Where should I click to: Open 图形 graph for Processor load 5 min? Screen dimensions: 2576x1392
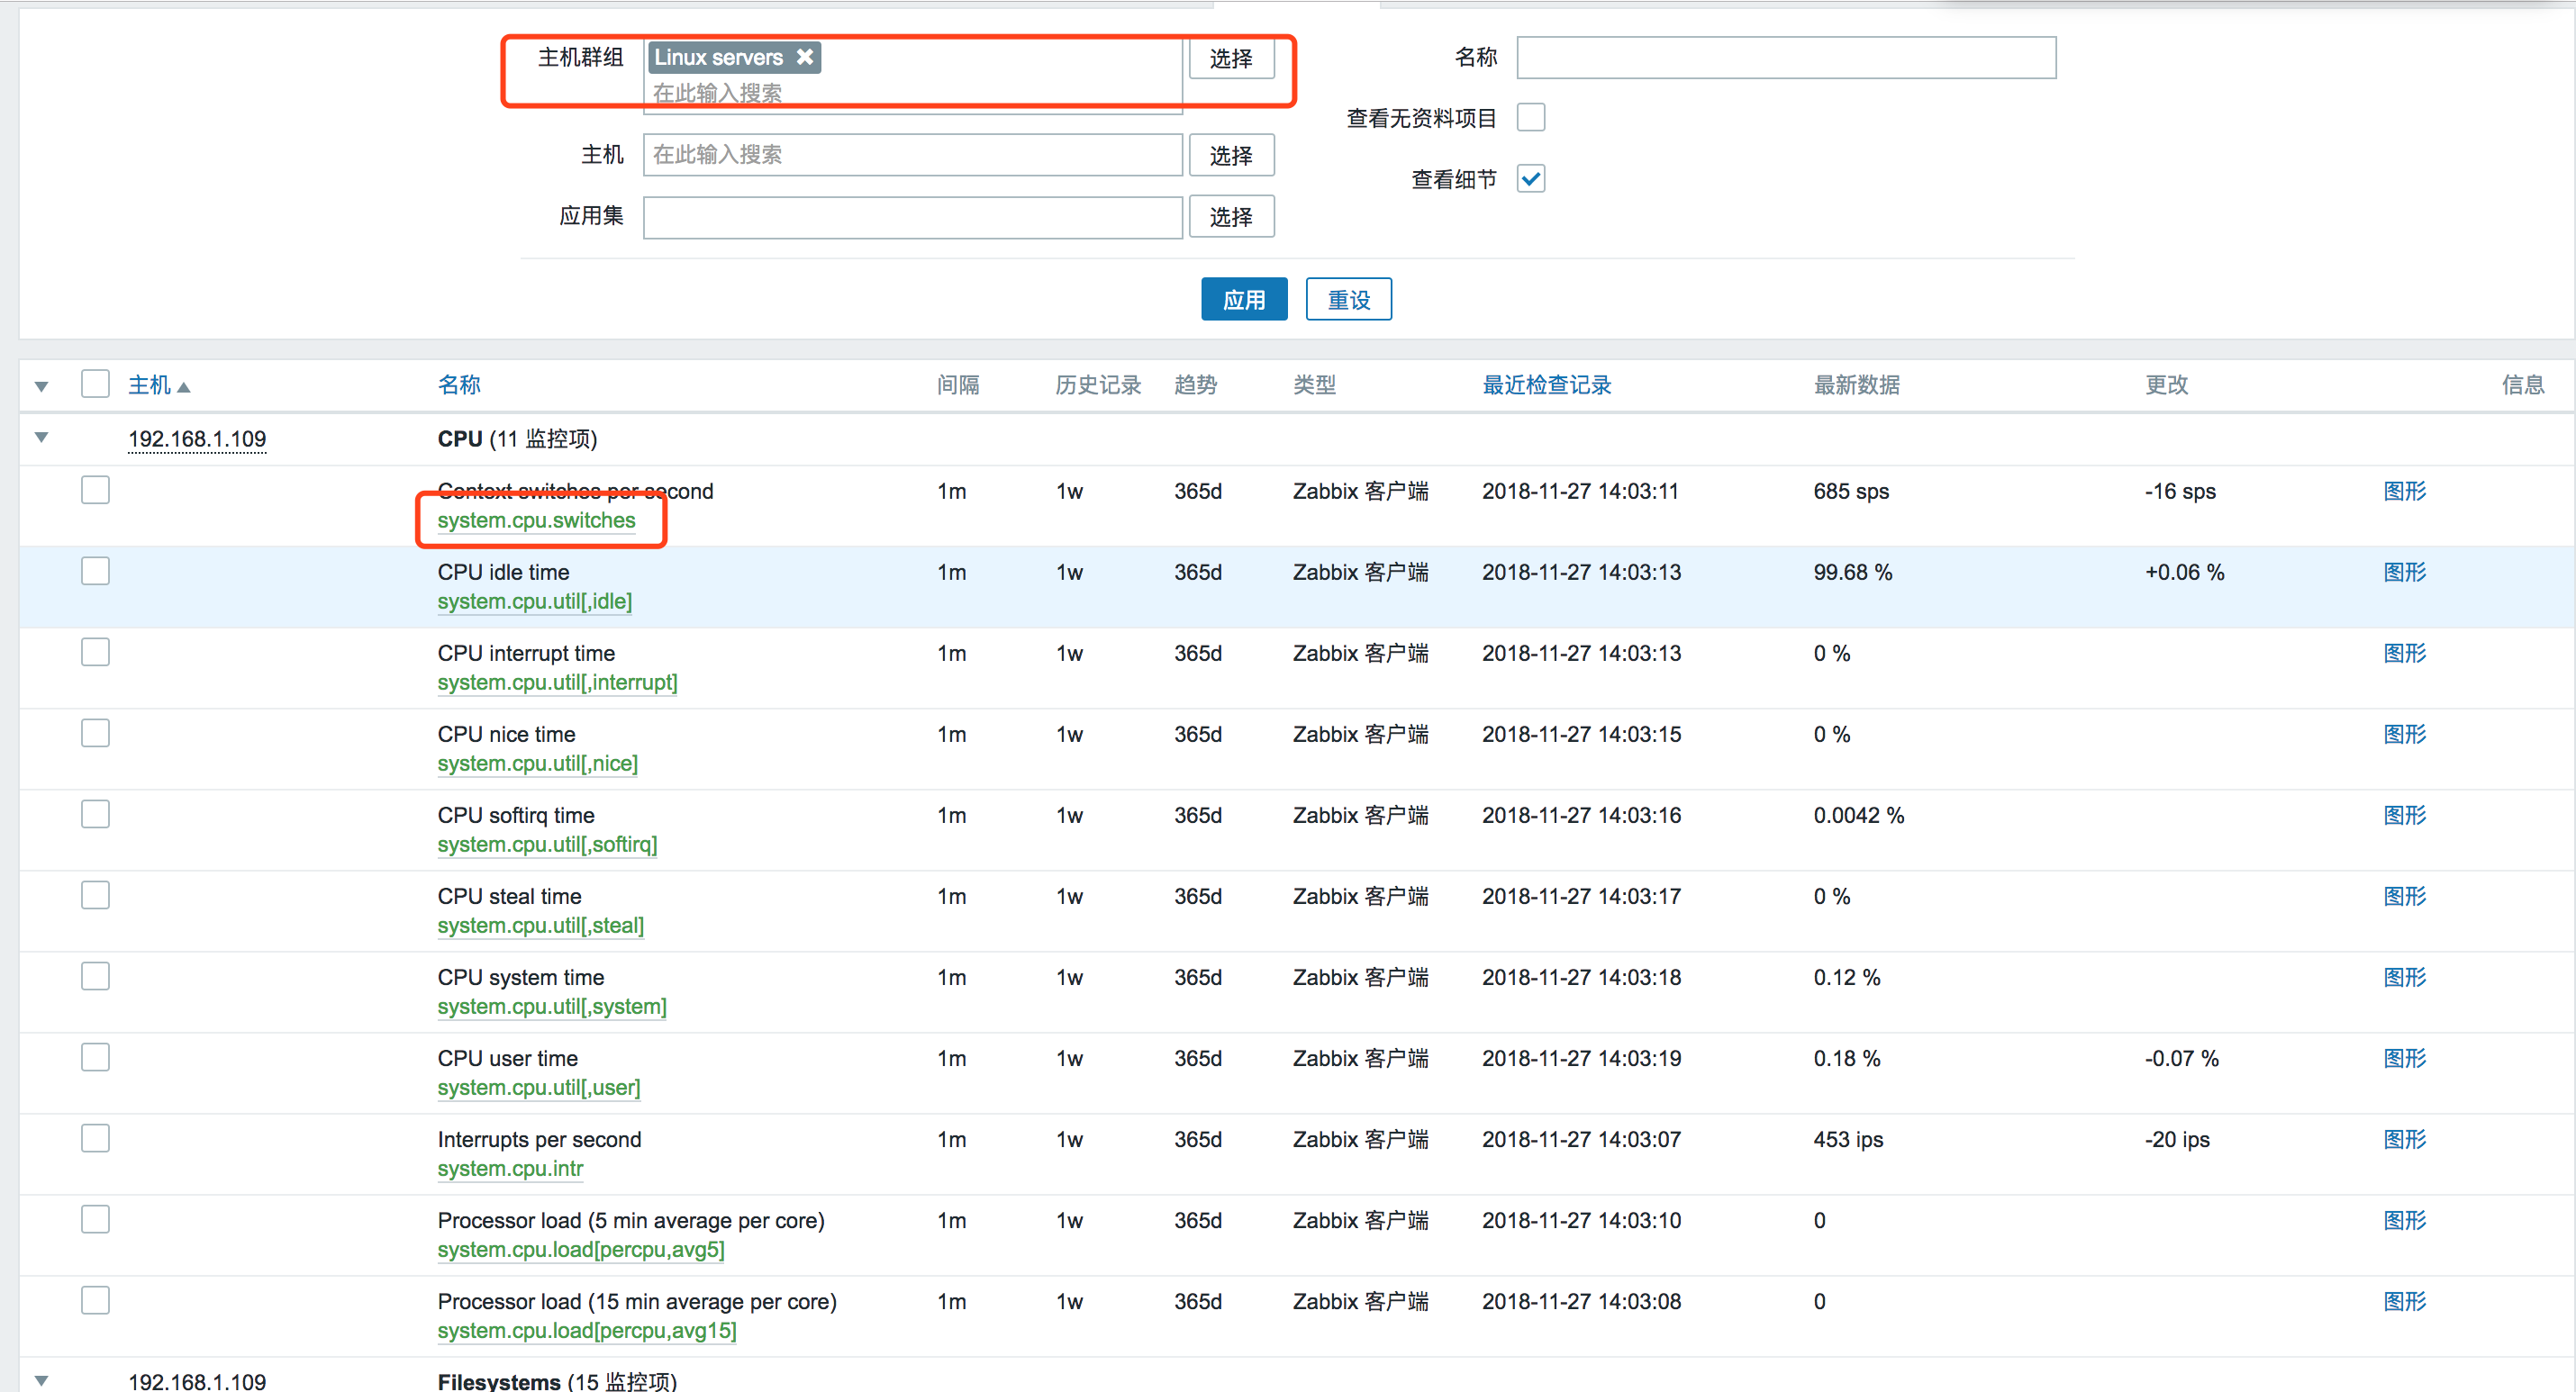2404,1220
